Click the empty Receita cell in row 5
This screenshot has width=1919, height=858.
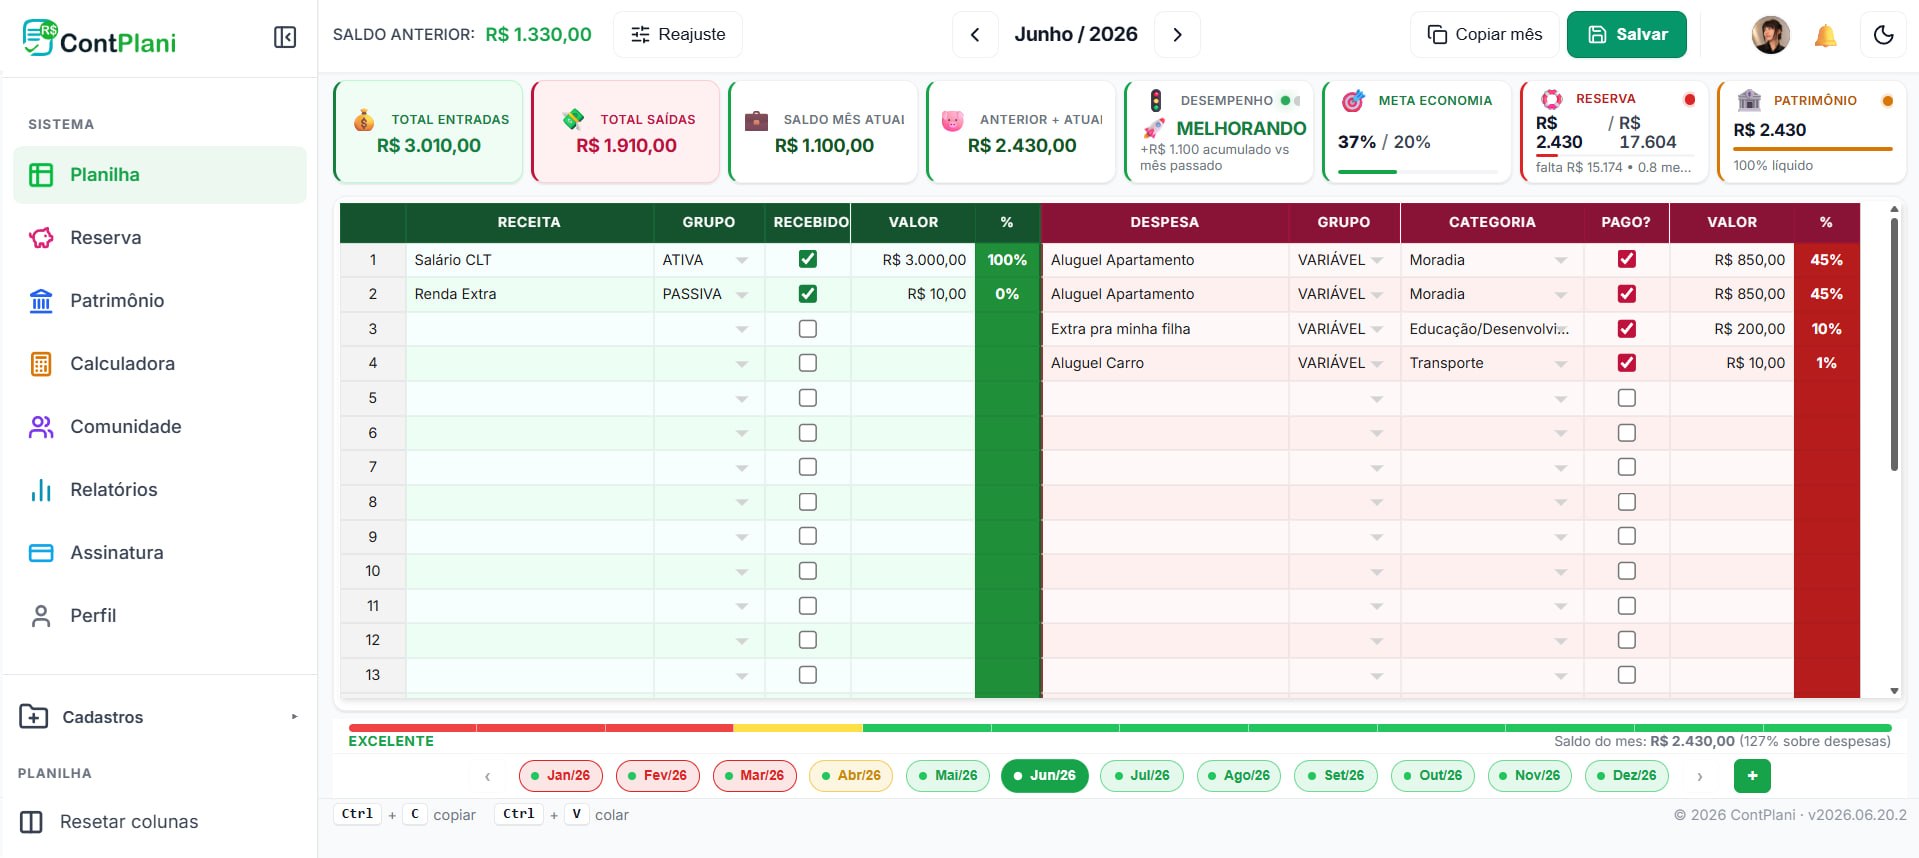[x=530, y=398]
